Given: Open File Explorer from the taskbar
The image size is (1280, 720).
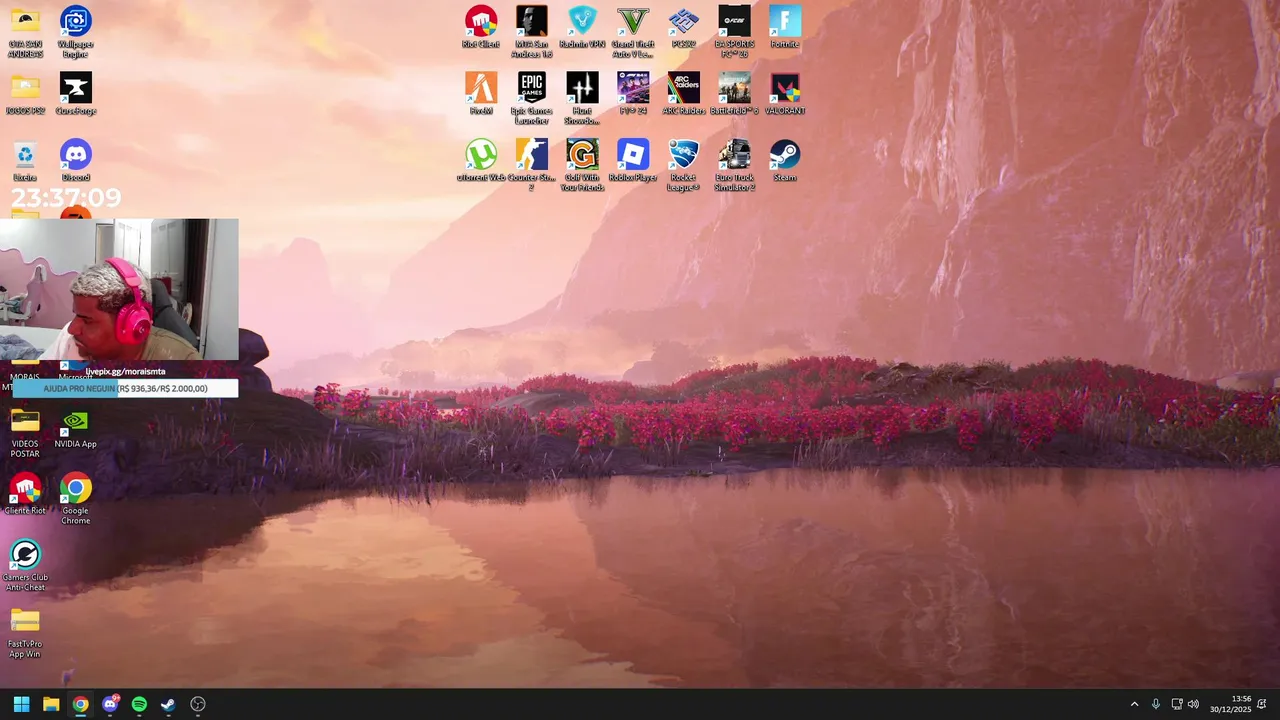Looking at the screenshot, I should tap(51, 704).
